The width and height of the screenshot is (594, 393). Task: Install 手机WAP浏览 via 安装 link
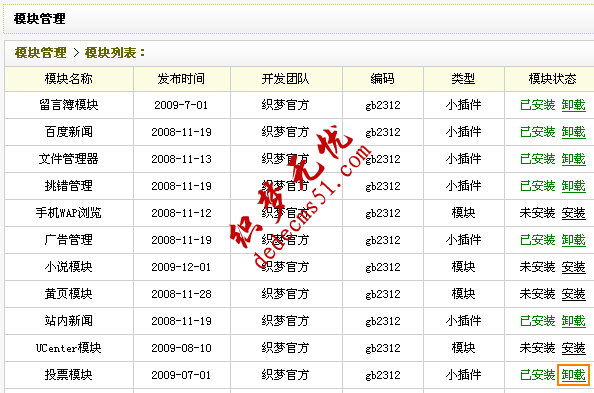pos(573,213)
